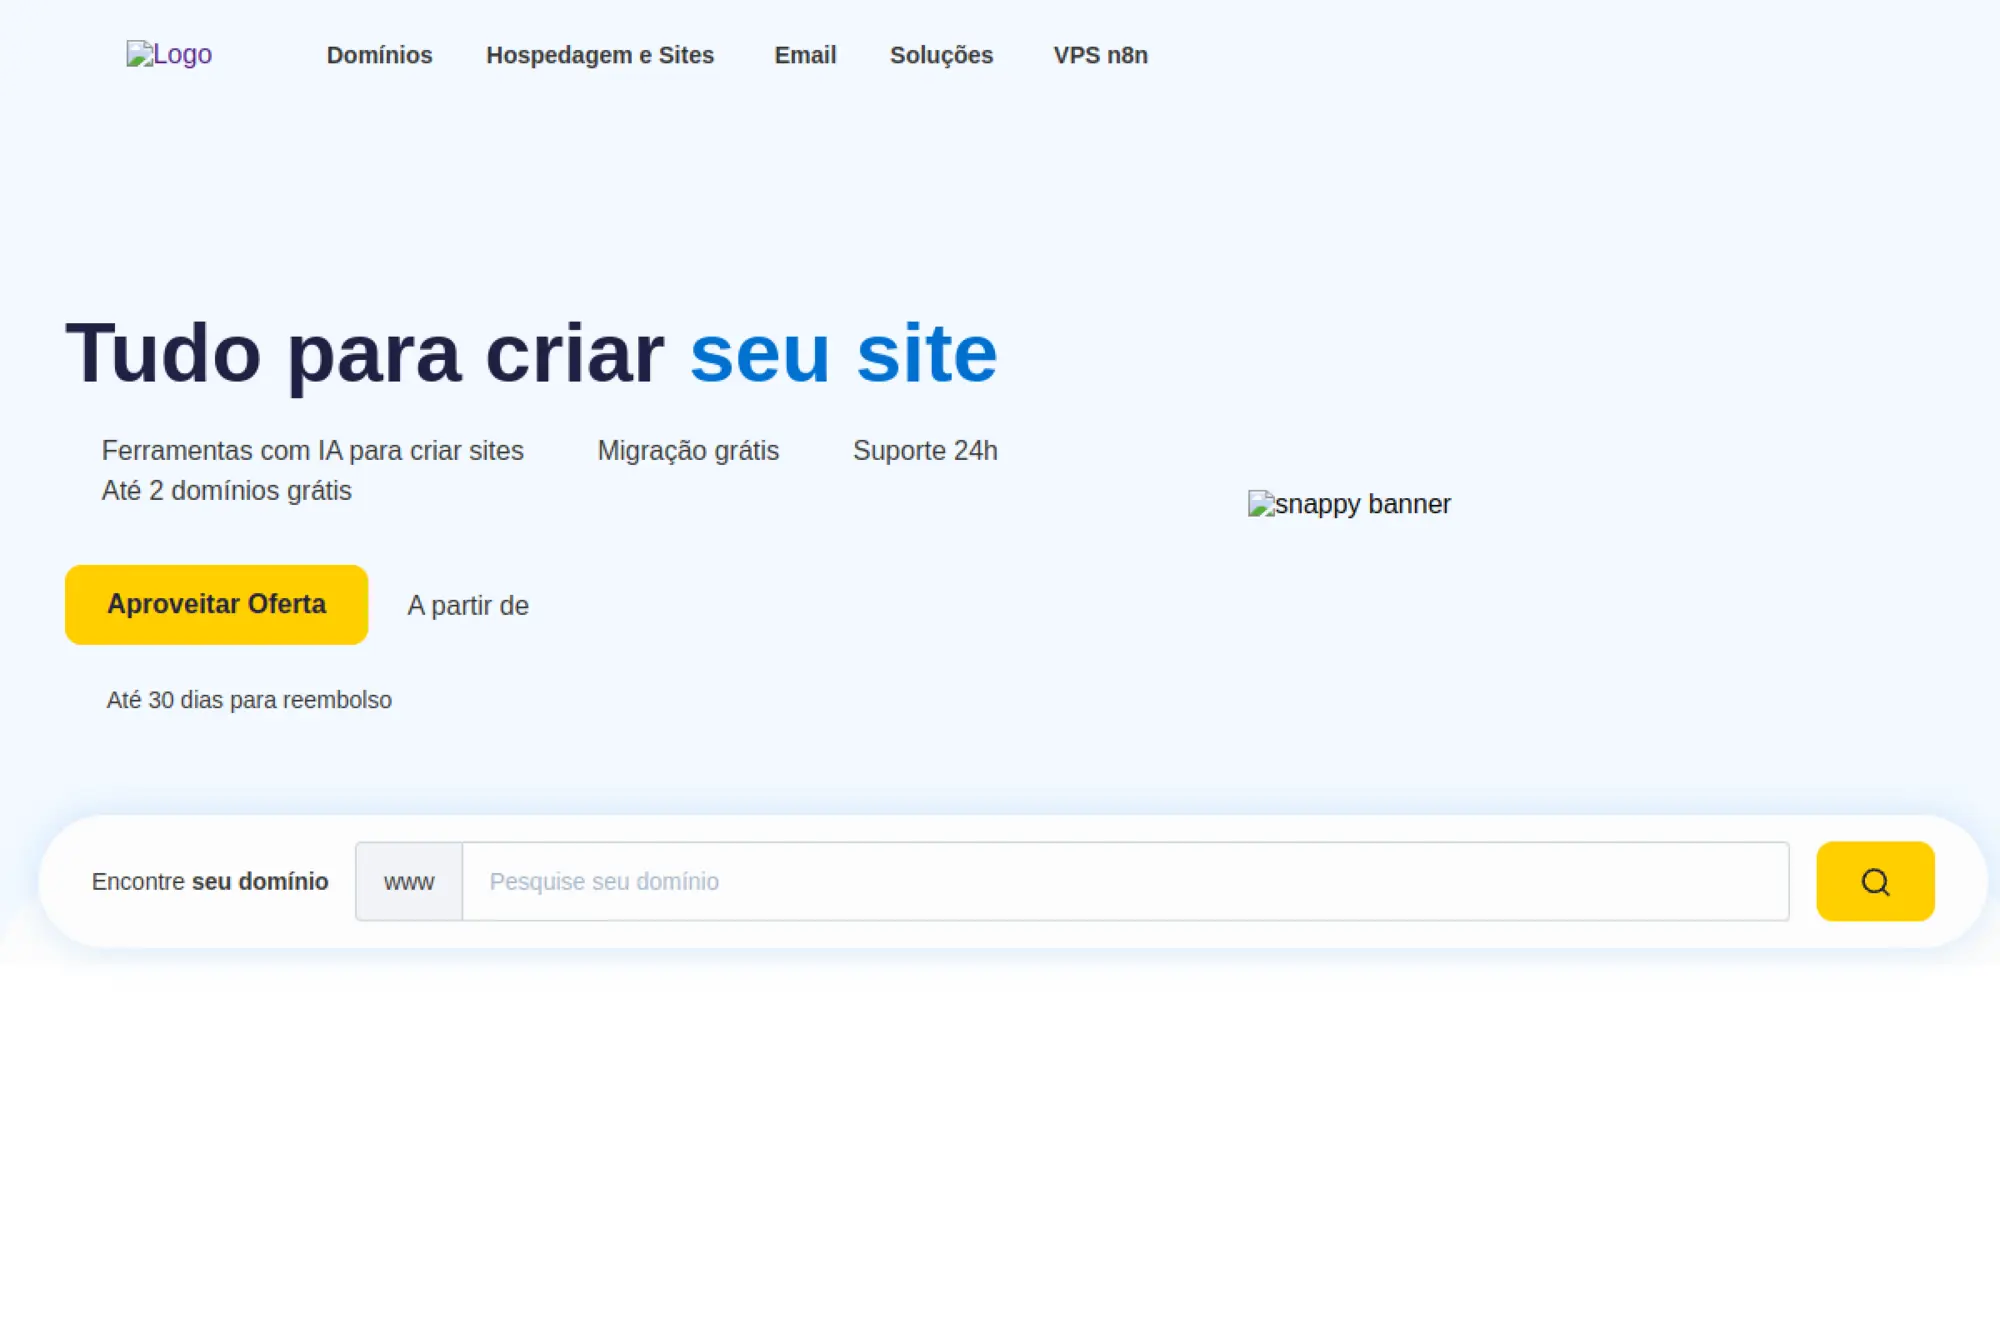The height and width of the screenshot is (1333, 2000).
Task: Click the 'Suporte 24h' feature text
Action: click(926, 450)
